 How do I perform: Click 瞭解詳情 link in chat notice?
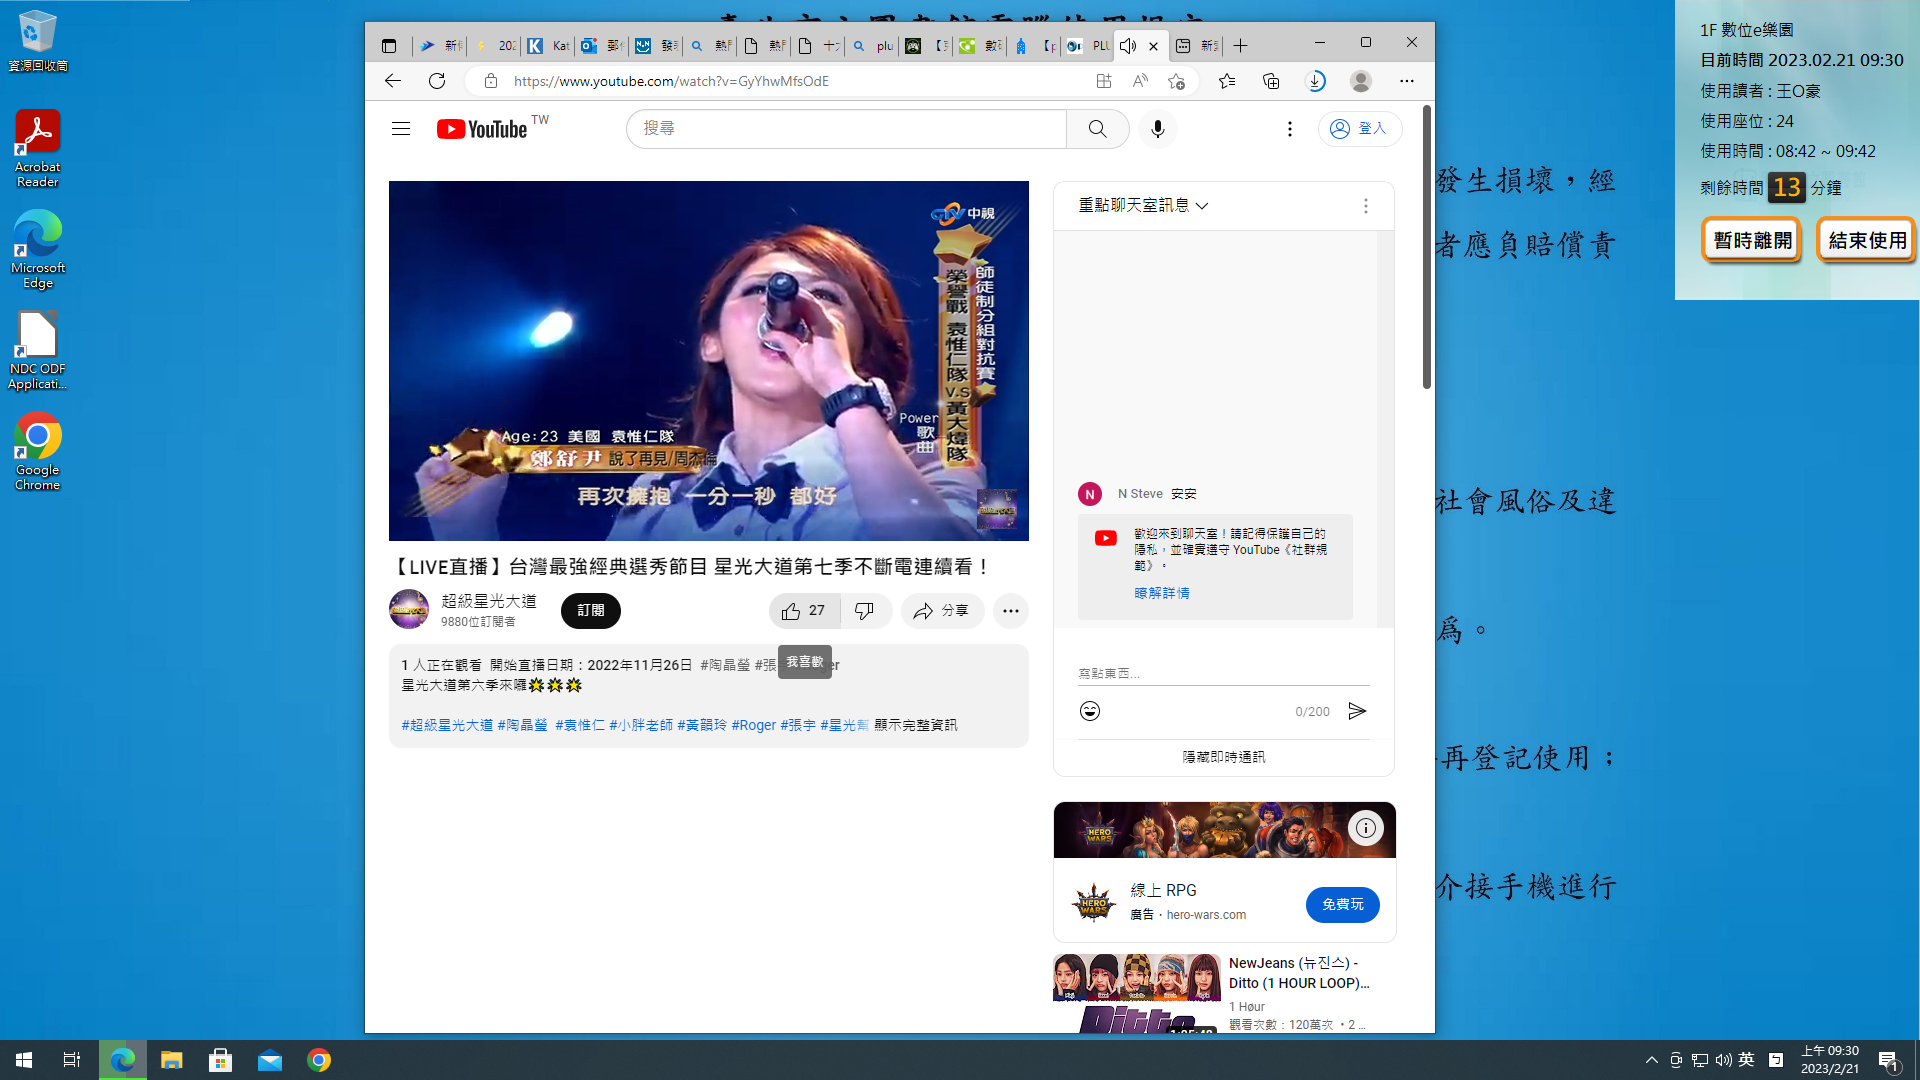point(1162,593)
